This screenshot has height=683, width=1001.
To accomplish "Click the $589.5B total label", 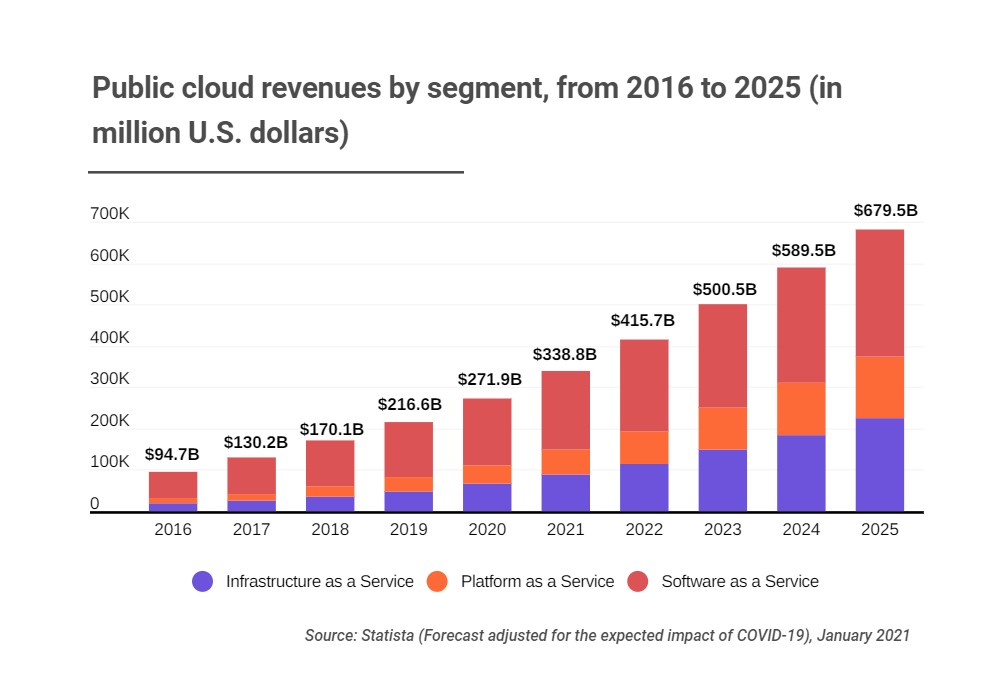I will click(x=804, y=250).
